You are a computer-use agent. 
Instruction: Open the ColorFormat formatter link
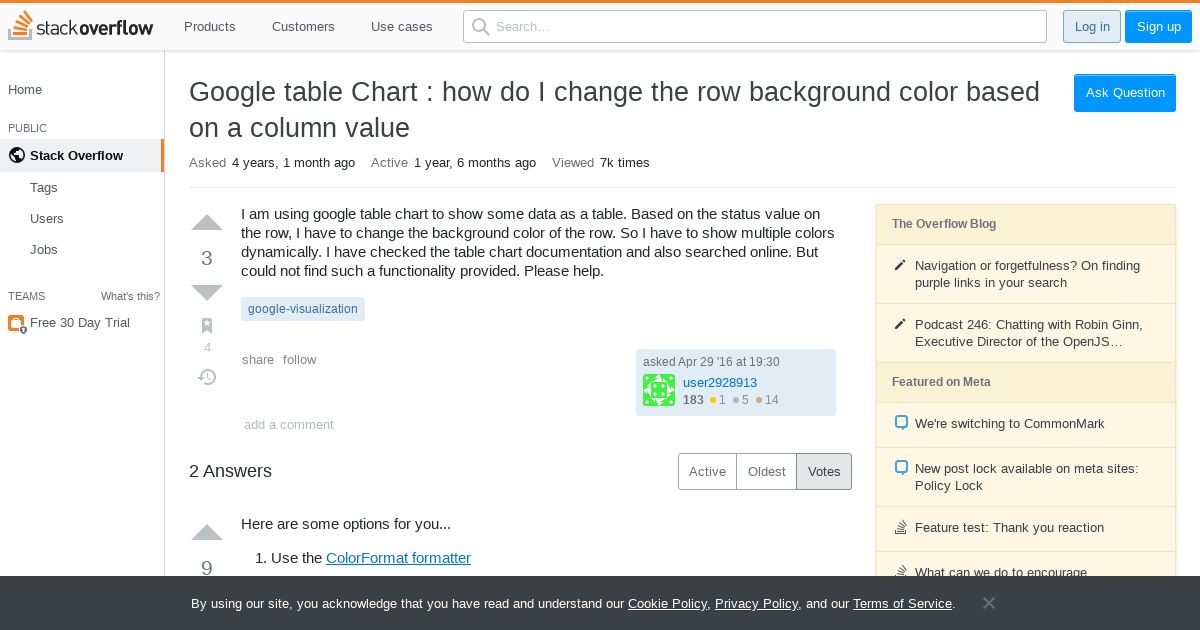point(398,558)
